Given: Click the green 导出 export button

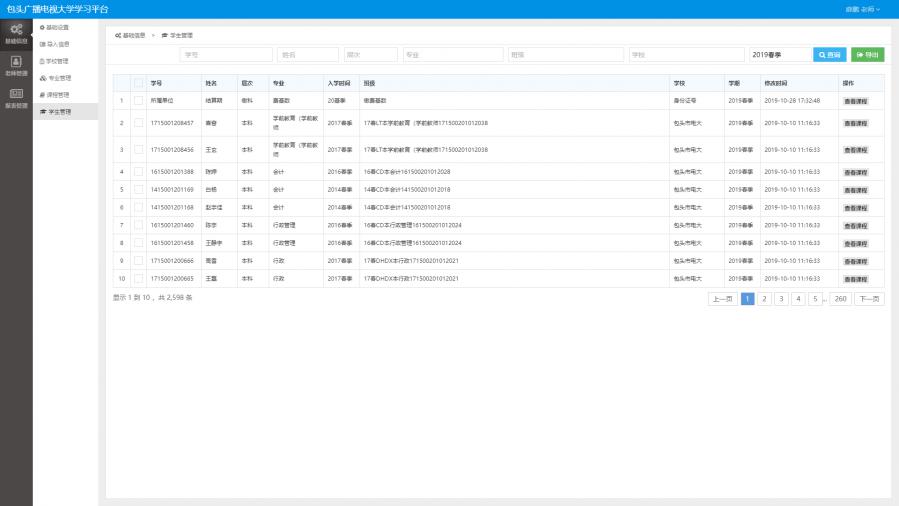Looking at the screenshot, I should pyautogui.click(x=868, y=55).
